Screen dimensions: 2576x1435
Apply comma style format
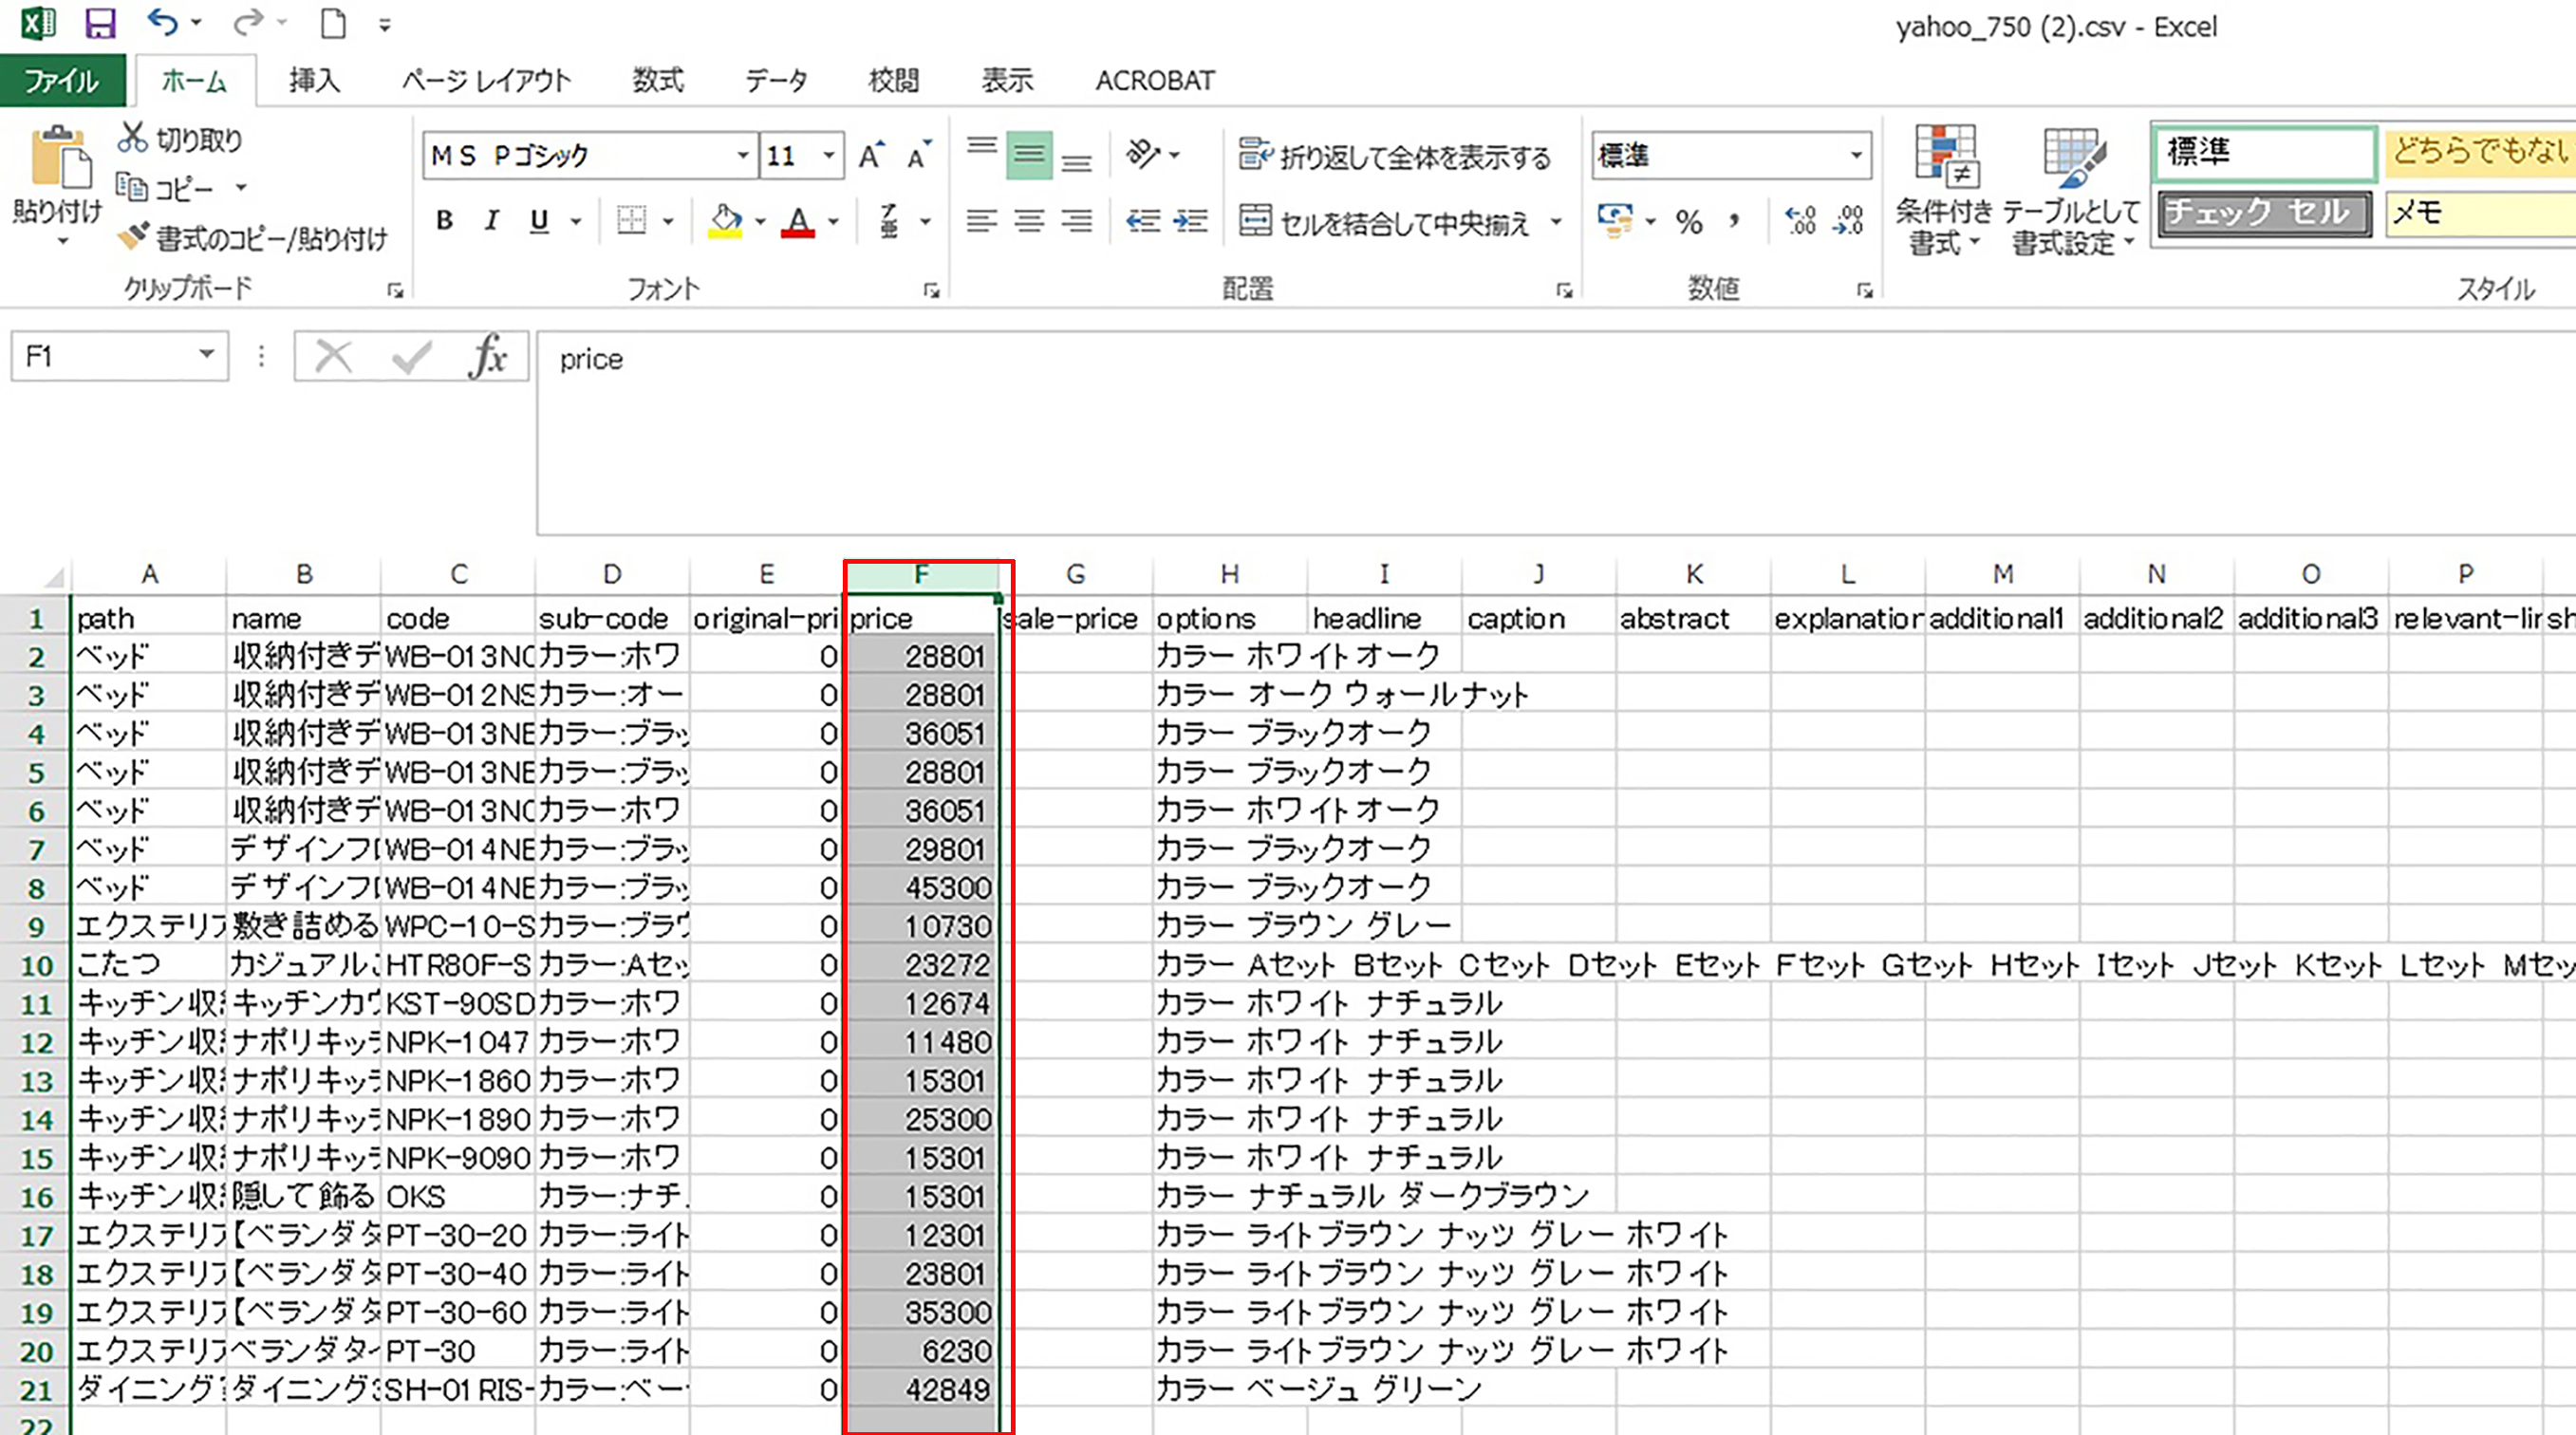pyautogui.click(x=1735, y=221)
